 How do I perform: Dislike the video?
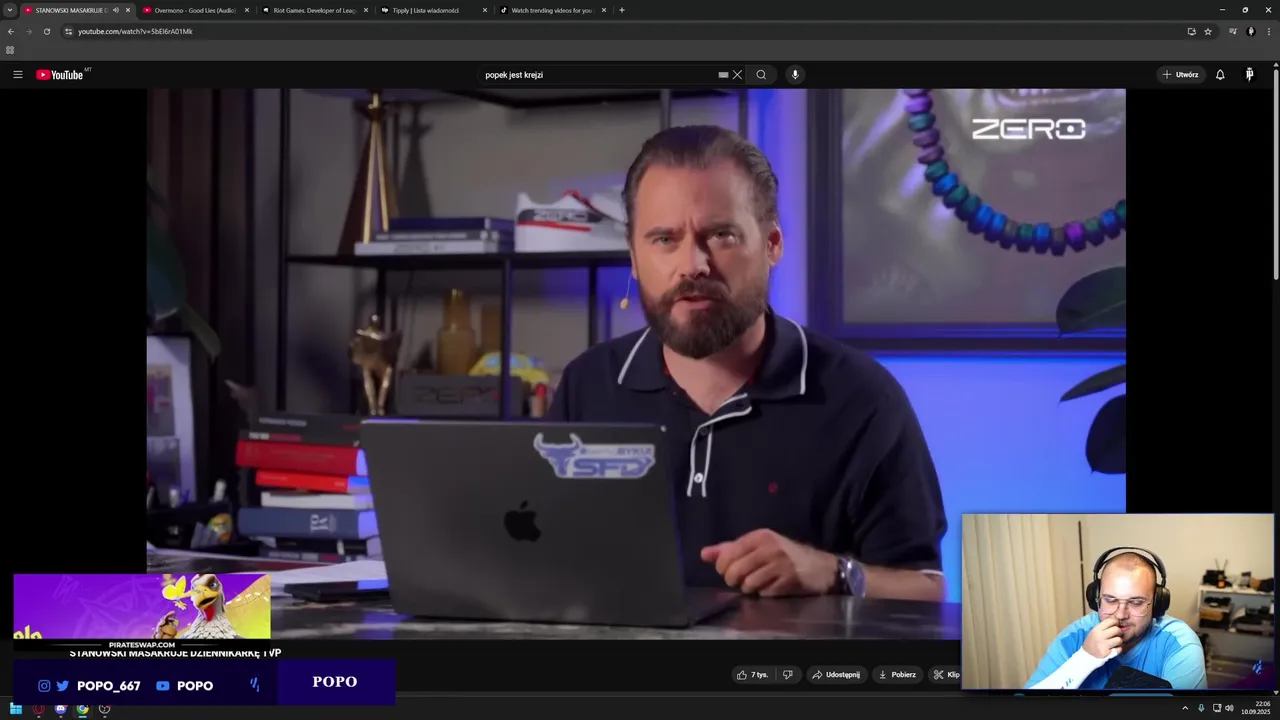787,675
